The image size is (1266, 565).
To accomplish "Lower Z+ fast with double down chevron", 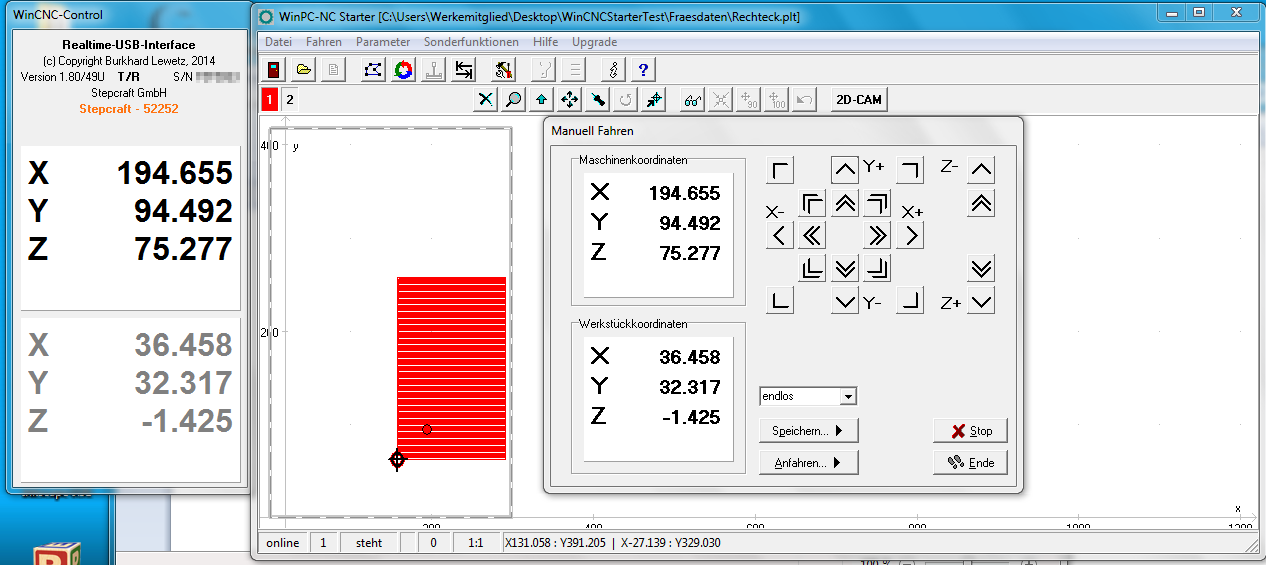I will 981,268.
